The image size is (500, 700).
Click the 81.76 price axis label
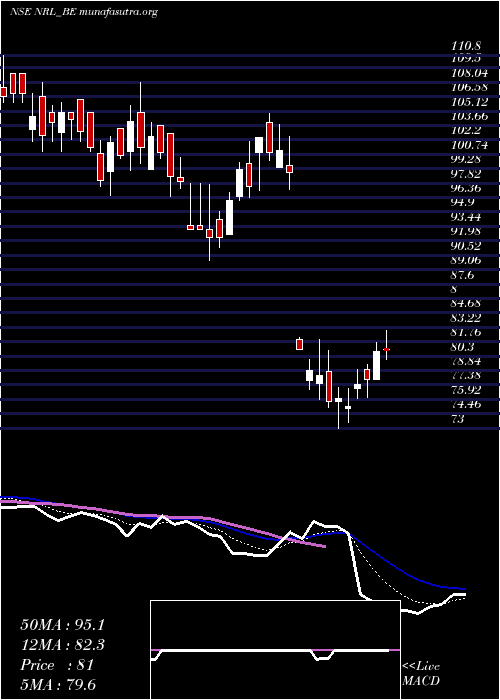(468, 333)
